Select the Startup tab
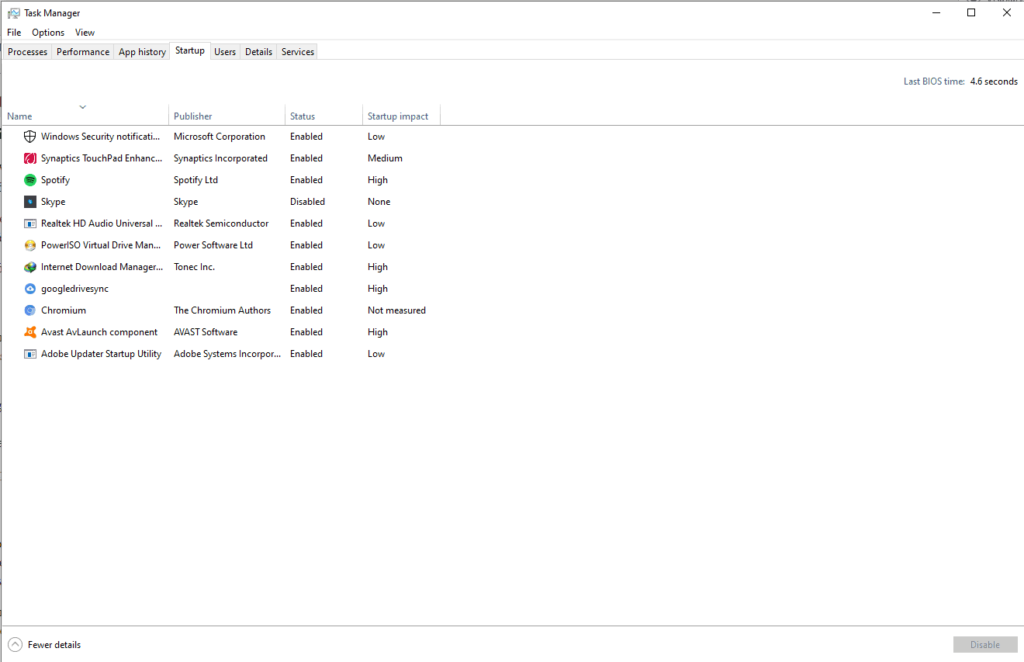 point(190,50)
